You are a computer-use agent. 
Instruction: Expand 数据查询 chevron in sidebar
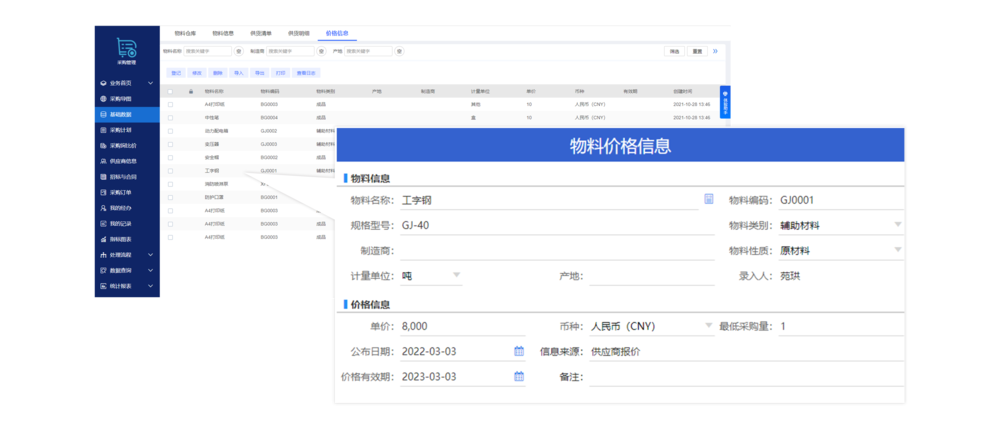151,270
